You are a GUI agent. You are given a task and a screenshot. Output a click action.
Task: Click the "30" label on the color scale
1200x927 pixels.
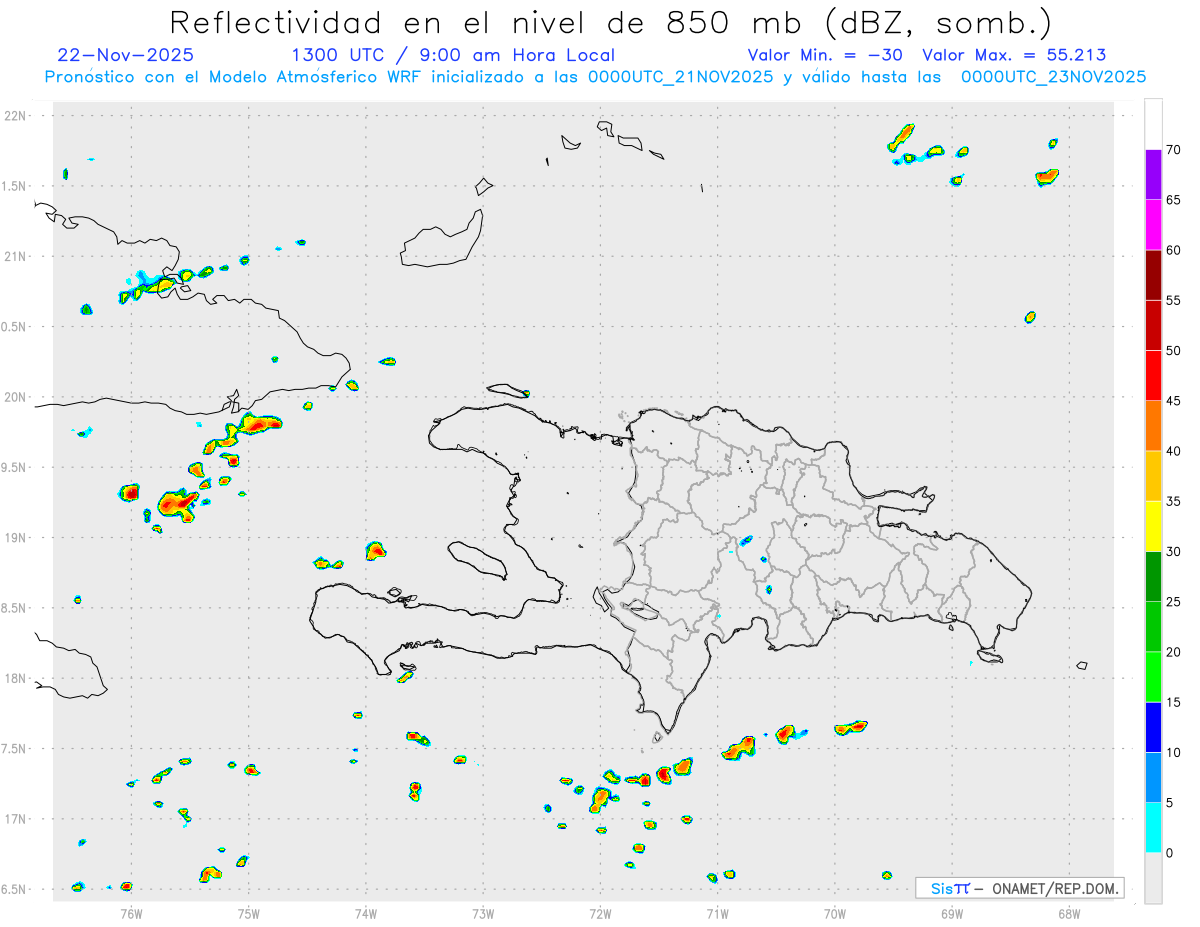coord(1173,552)
